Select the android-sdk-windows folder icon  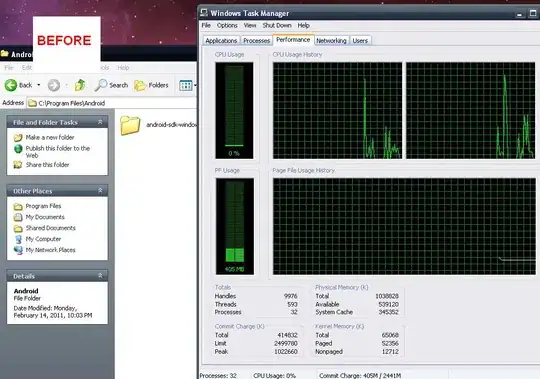130,125
